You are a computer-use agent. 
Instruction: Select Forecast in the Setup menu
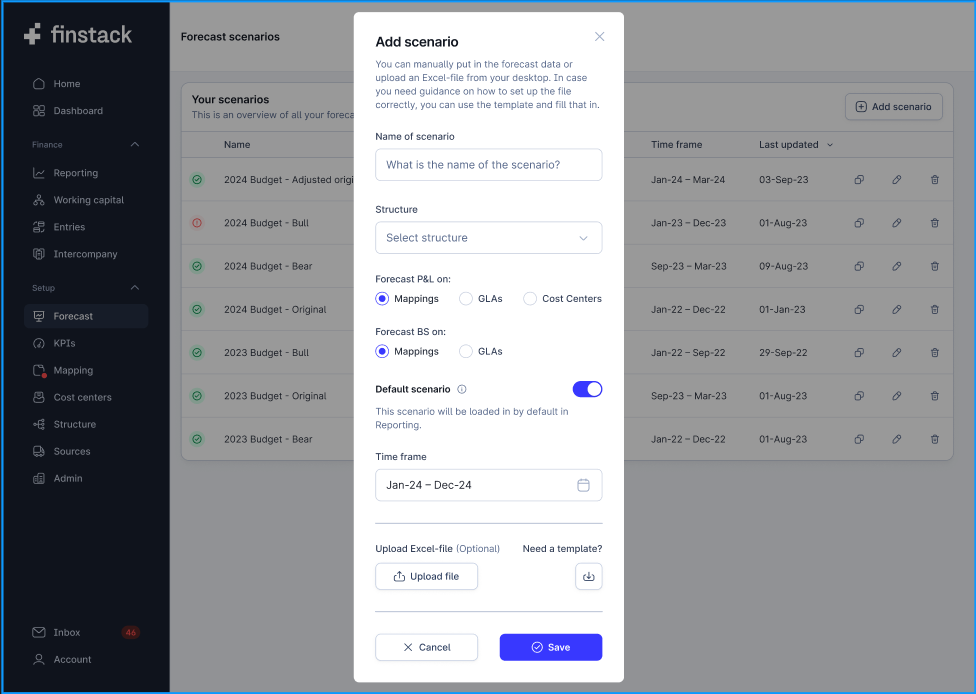click(86, 316)
